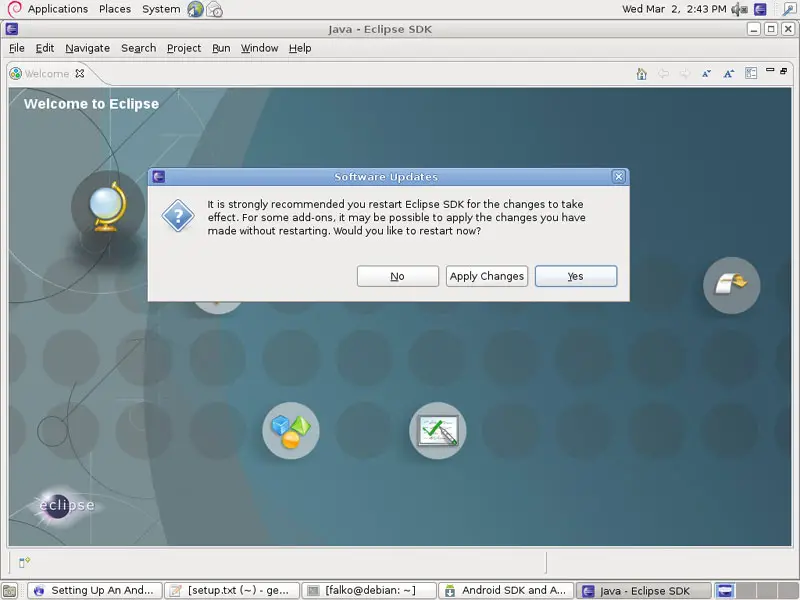Switch to setup.txt gedit taskbar window

coord(232,591)
